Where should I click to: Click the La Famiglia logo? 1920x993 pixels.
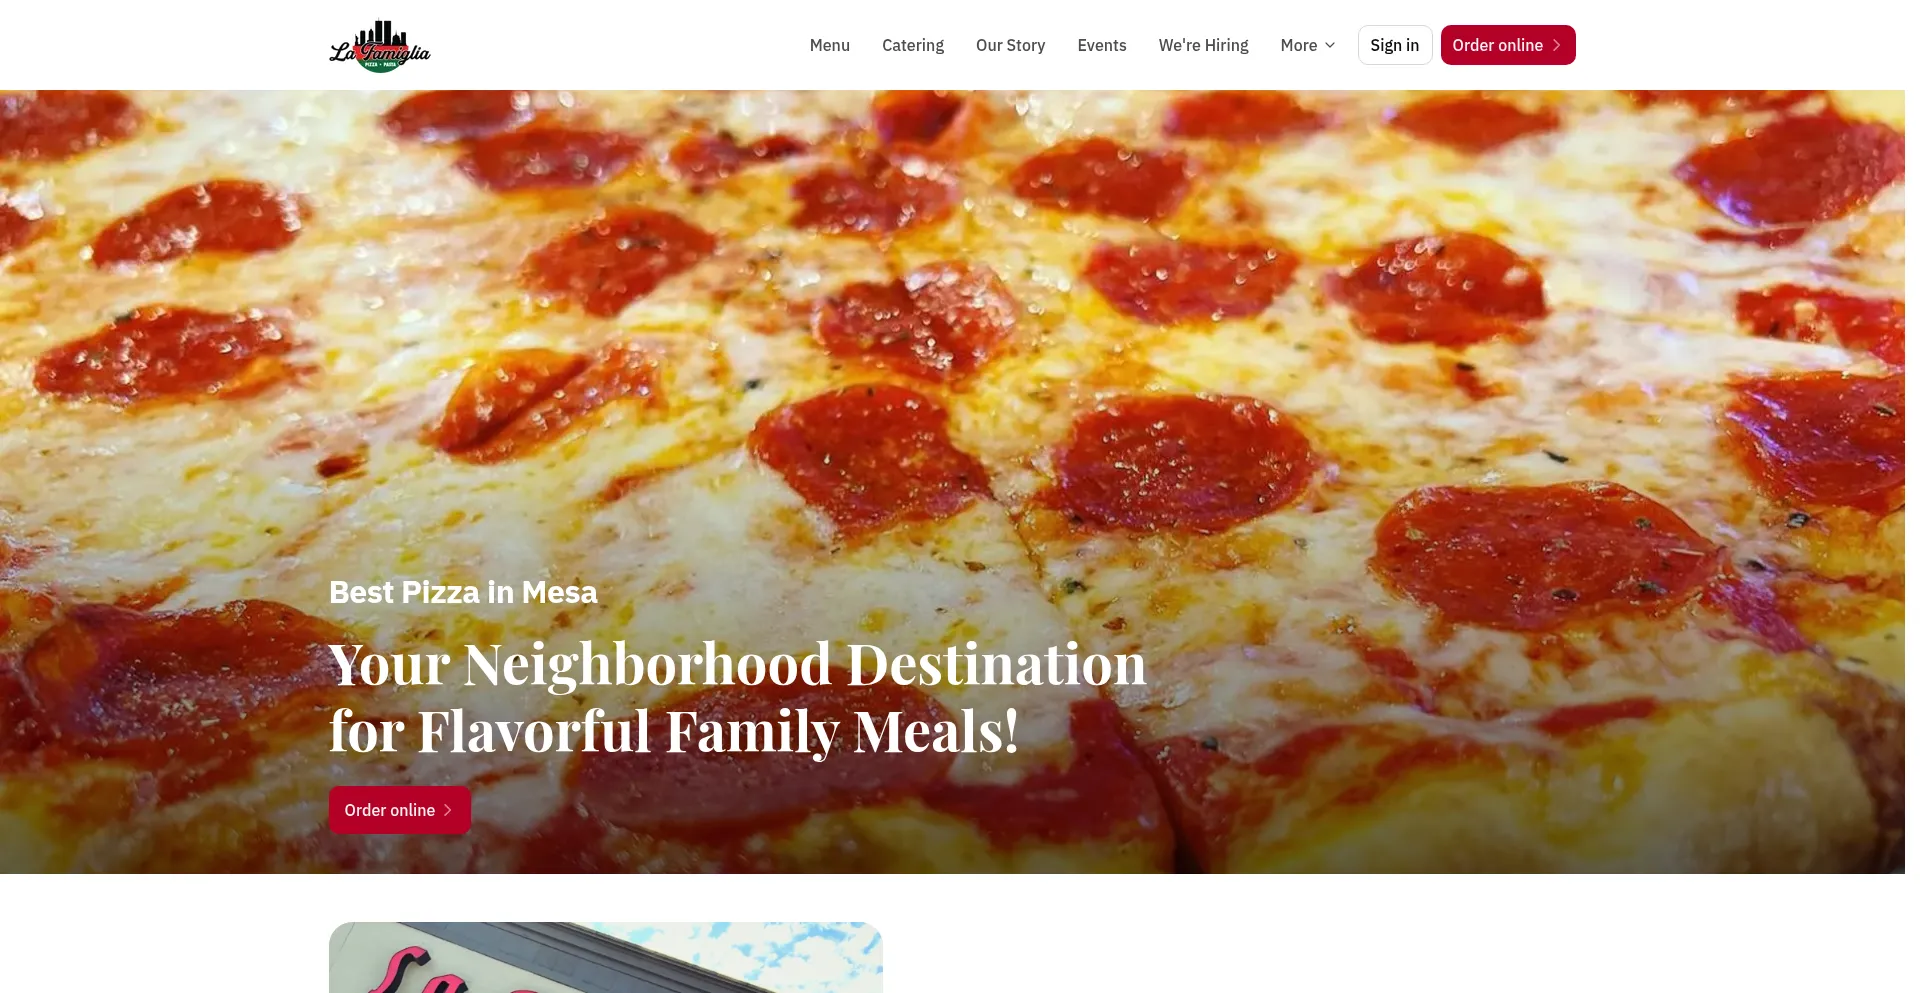pyautogui.click(x=380, y=45)
